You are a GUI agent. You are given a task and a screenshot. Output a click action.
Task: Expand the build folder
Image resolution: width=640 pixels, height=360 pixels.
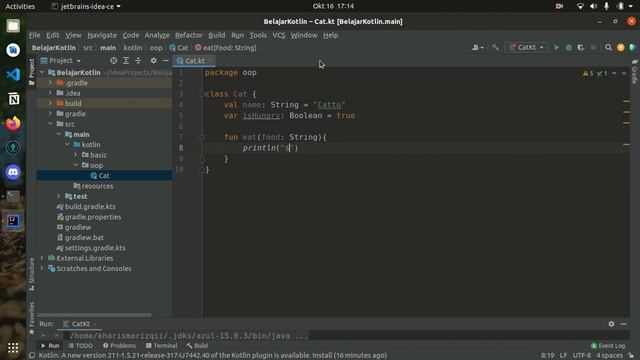click(51, 103)
